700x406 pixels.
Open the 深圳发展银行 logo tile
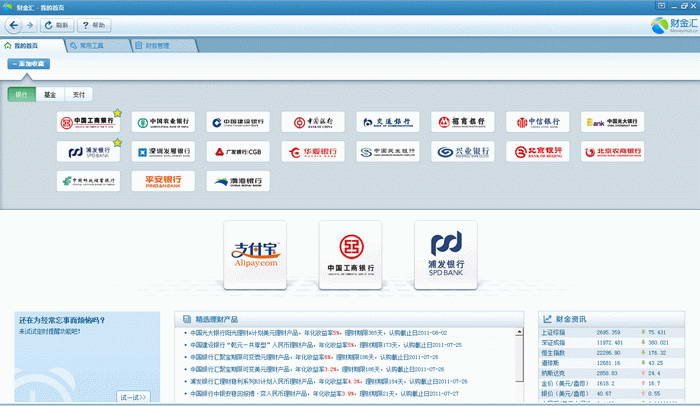tap(163, 152)
